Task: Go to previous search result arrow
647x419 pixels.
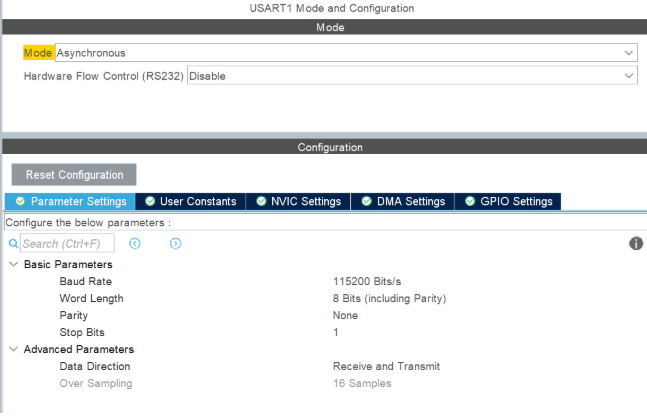Action: [135, 244]
